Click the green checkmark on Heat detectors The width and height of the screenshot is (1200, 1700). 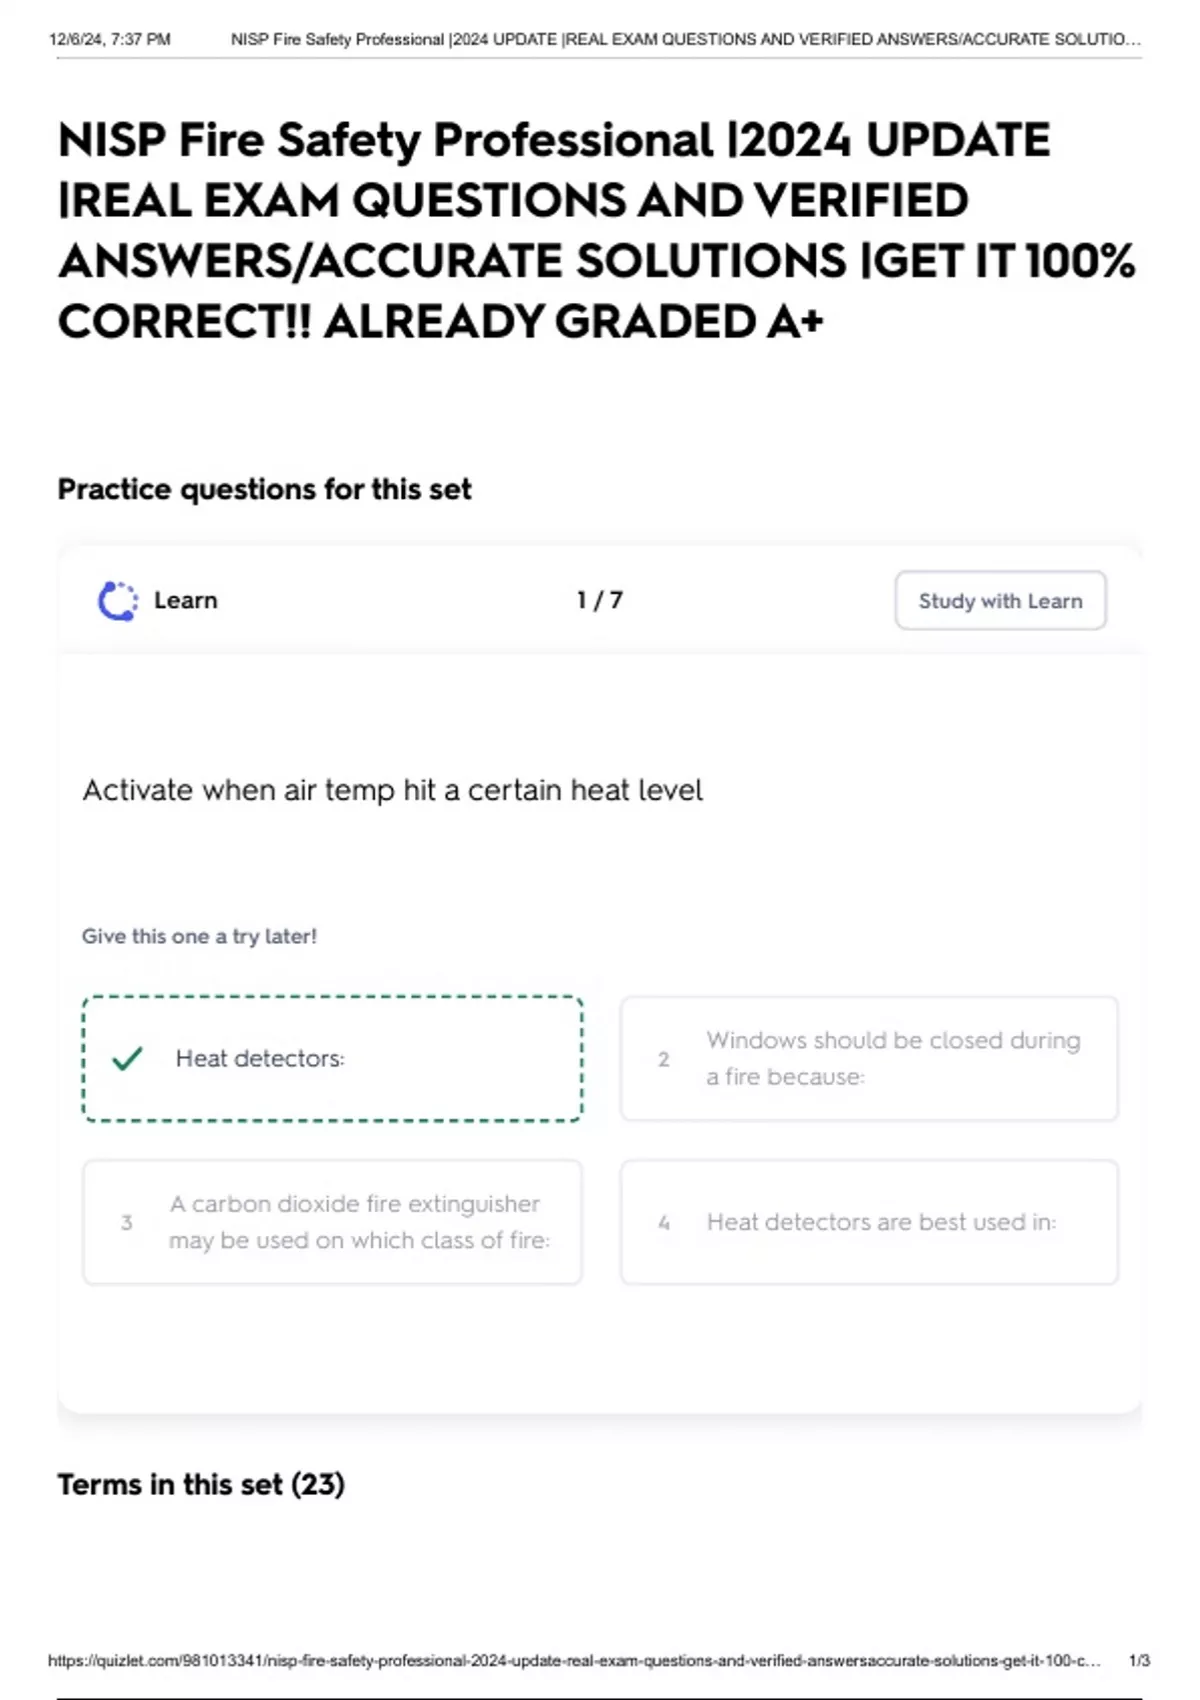click(127, 1058)
